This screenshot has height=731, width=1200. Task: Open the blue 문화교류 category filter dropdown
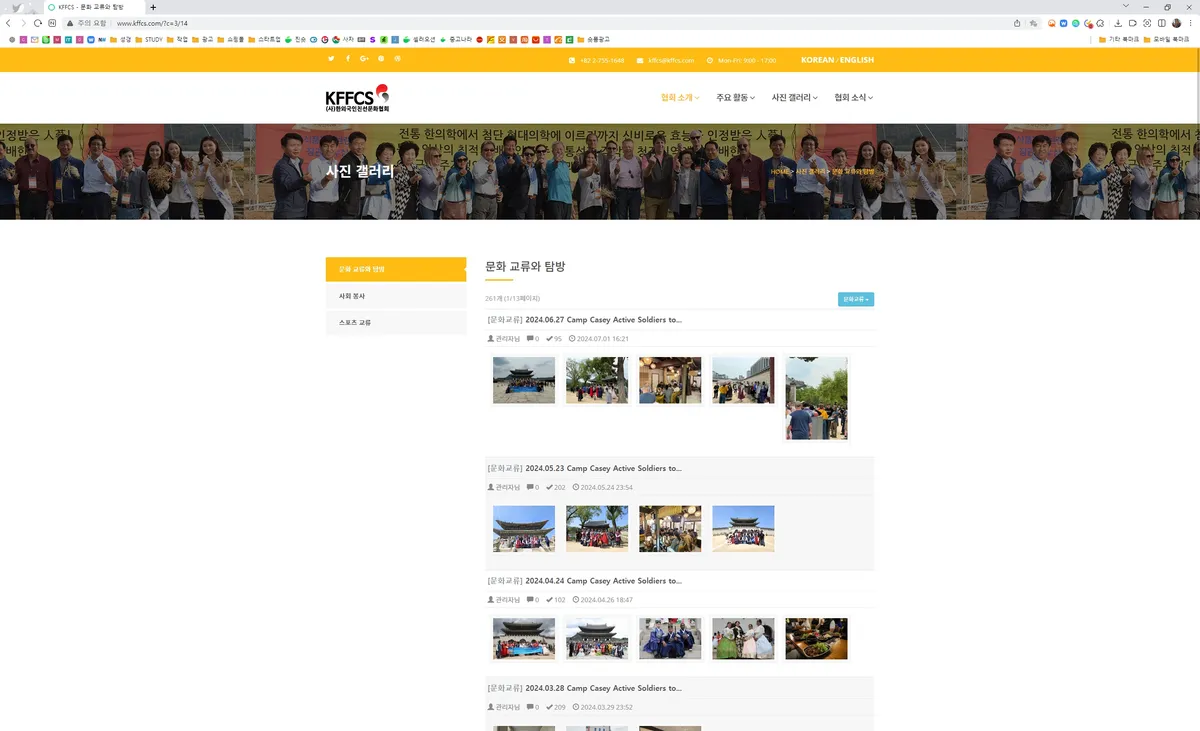[856, 299]
